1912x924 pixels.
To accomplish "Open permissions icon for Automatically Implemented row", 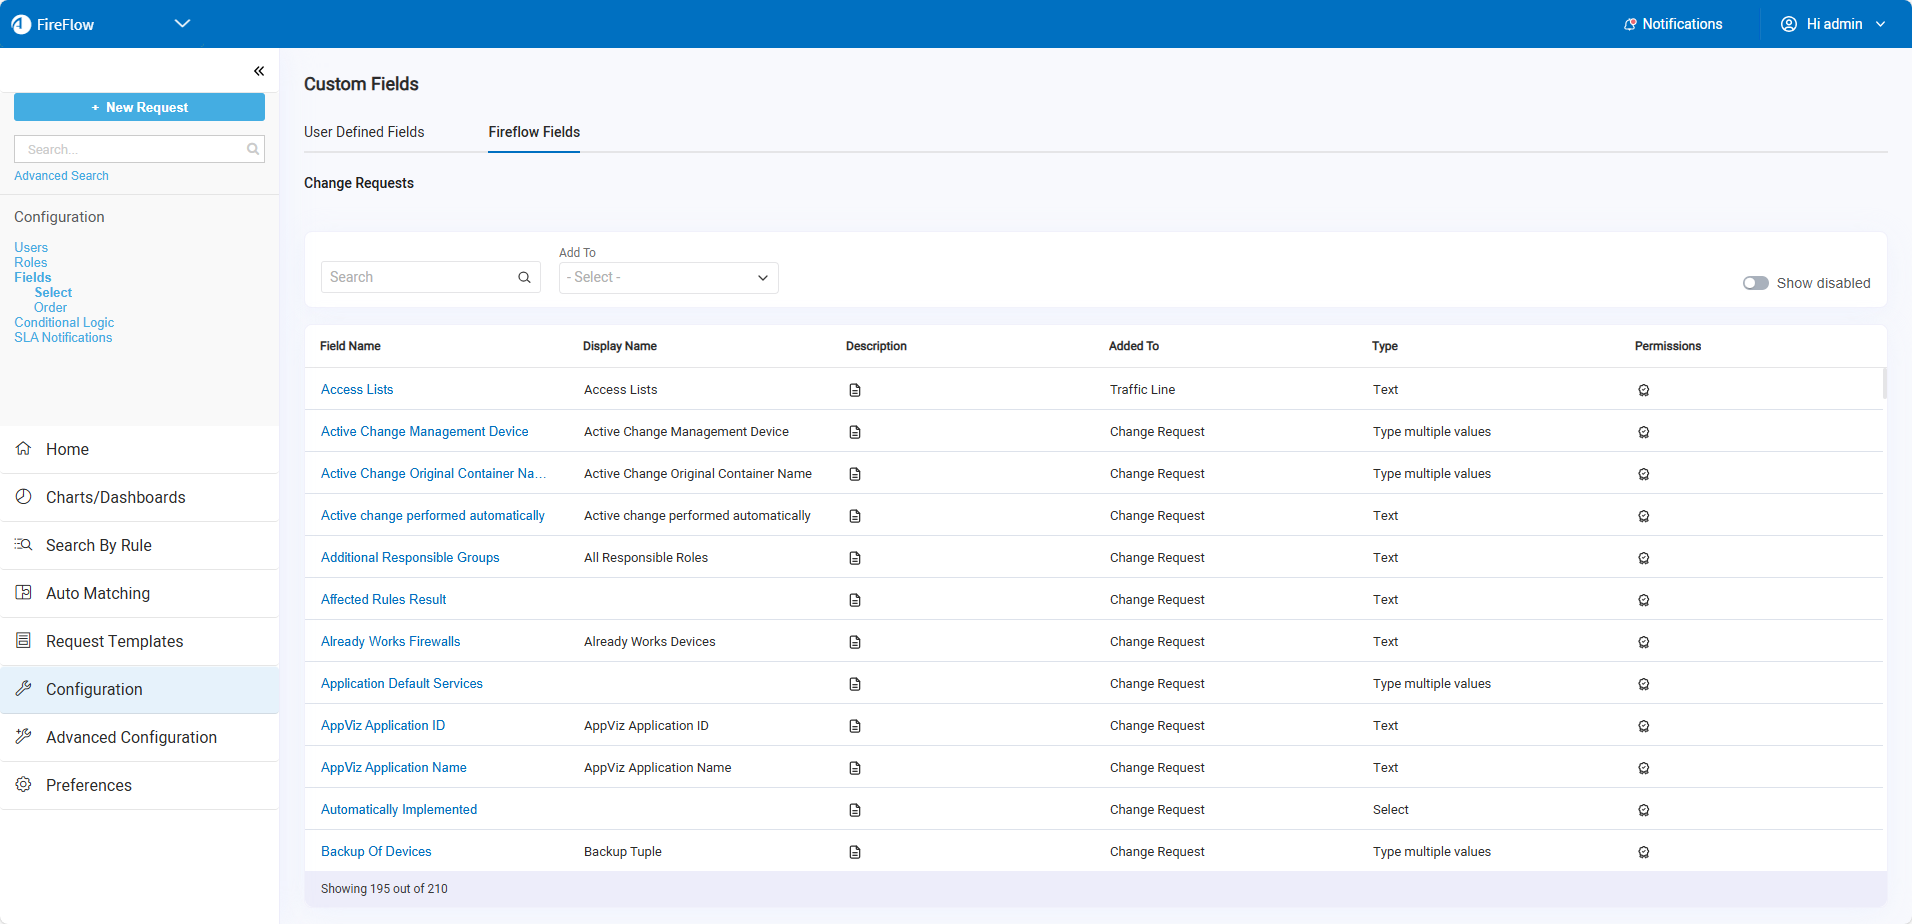I will [1643, 810].
